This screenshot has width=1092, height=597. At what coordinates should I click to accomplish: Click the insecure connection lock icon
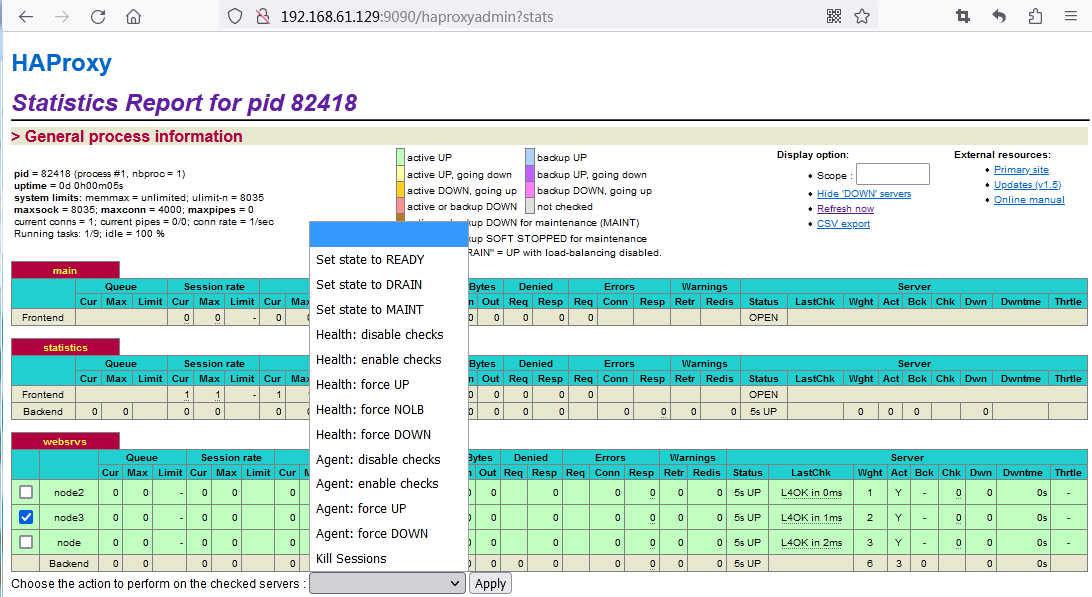tap(263, 17)
